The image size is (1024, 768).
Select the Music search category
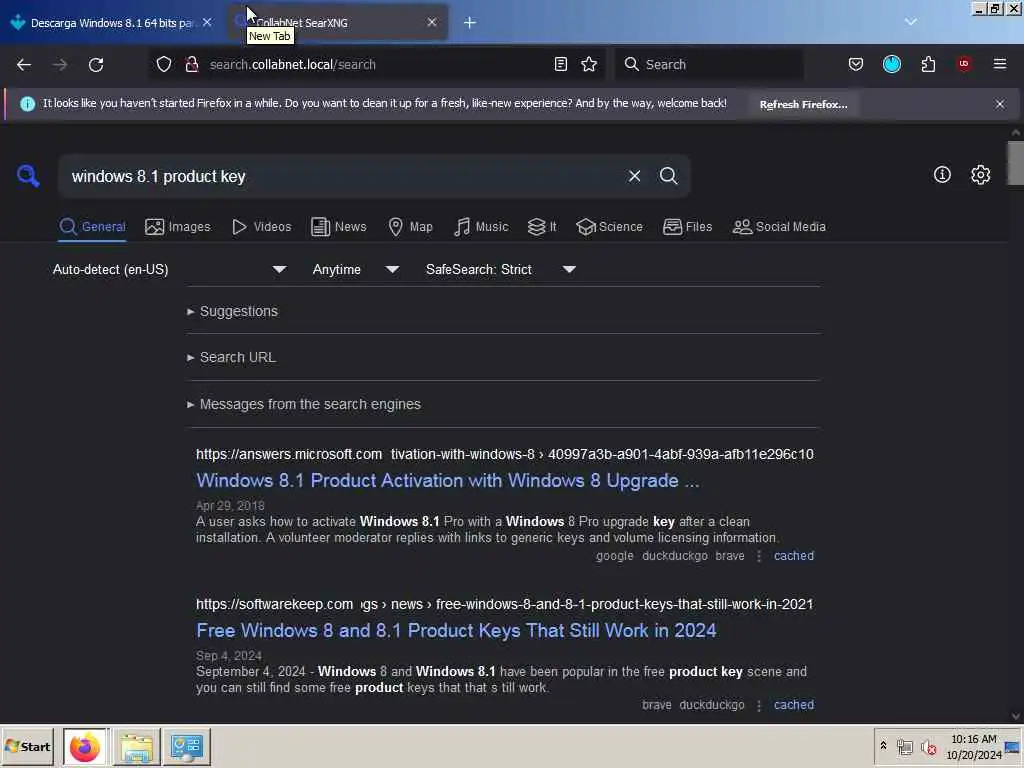(481, 227)
